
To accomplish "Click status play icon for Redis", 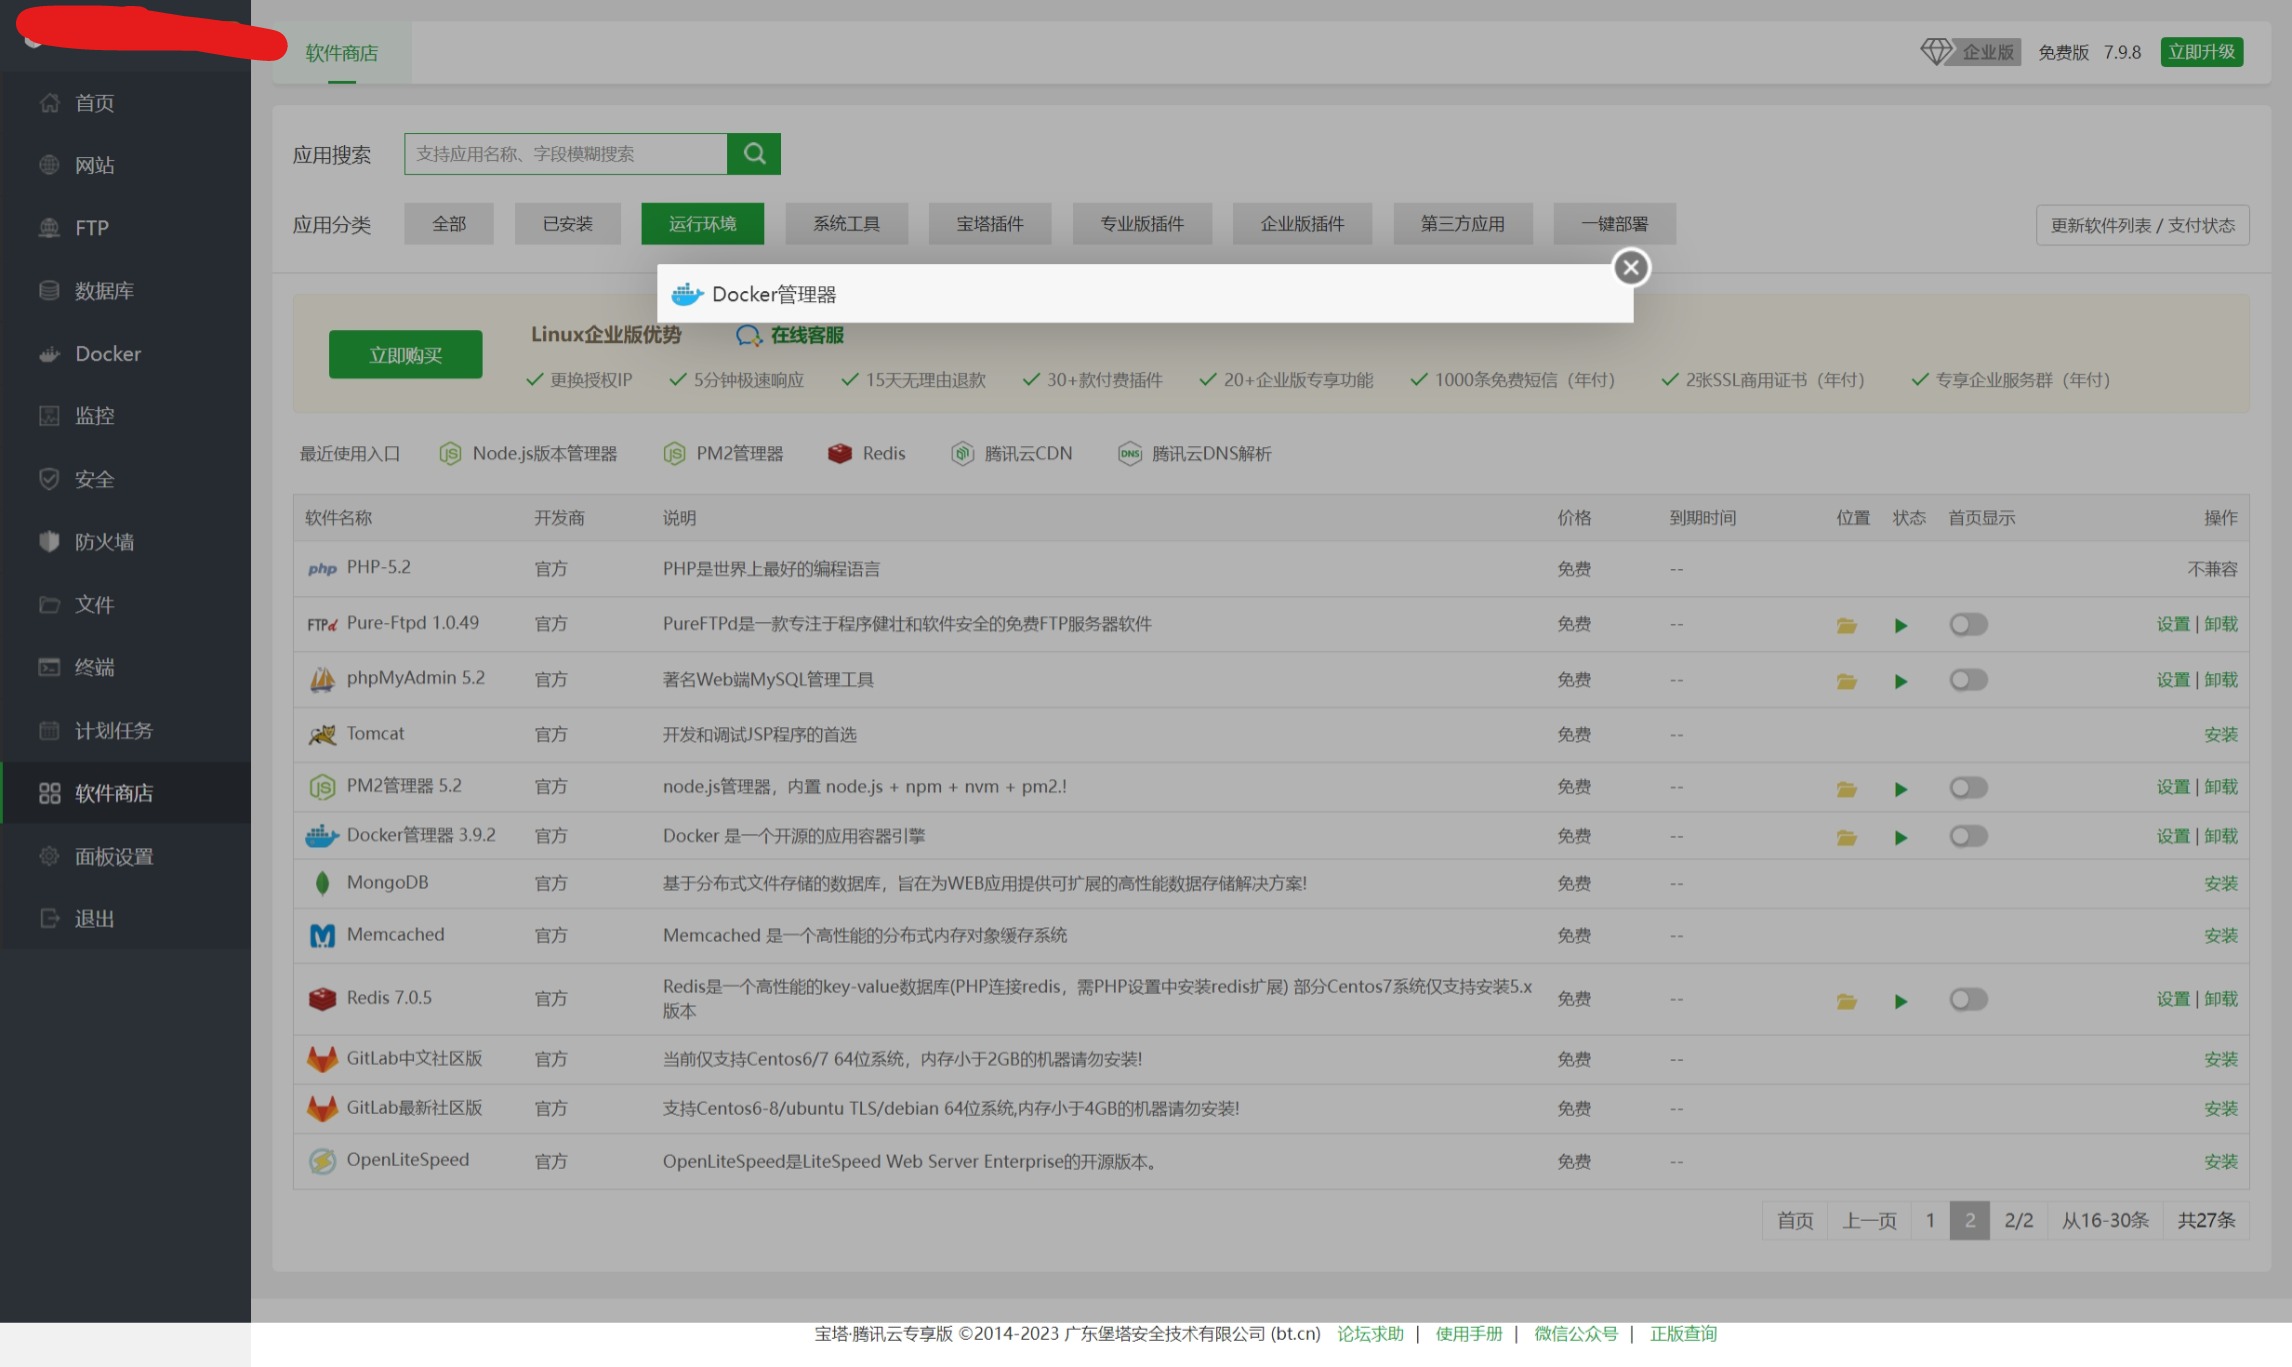I will tap(1901, 1002).
